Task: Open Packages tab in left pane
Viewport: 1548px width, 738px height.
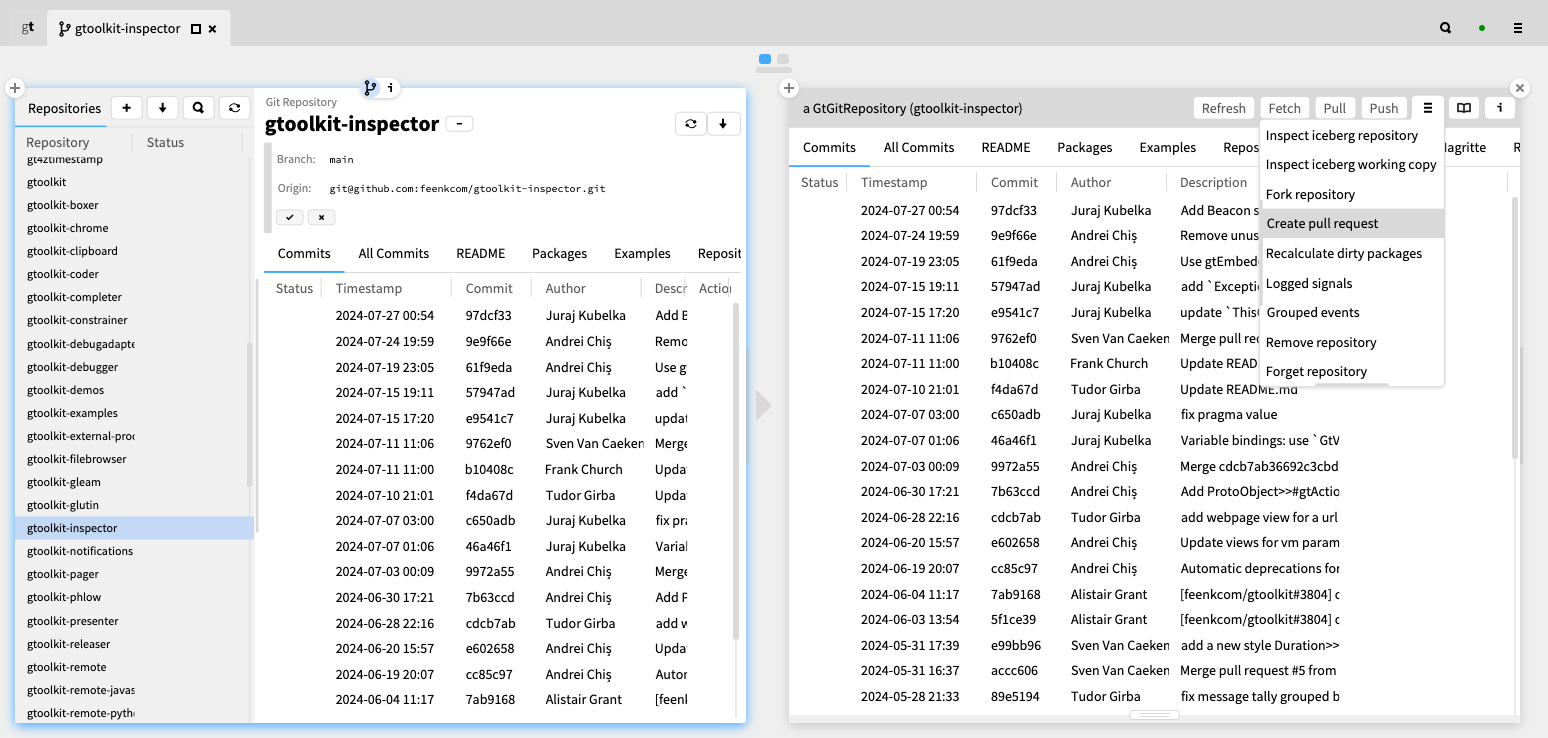Action: point(559,253)
